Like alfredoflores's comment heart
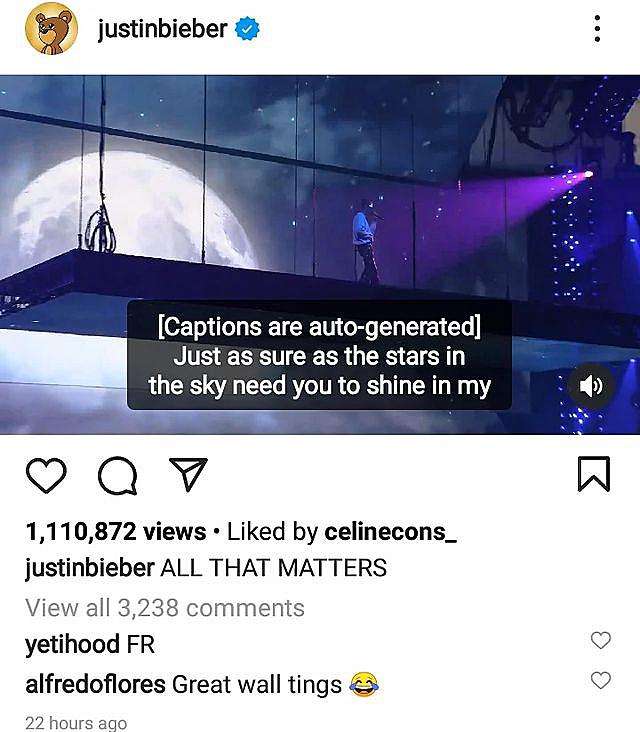Screen dimensions: 640x732 click(x=600, y=681)
